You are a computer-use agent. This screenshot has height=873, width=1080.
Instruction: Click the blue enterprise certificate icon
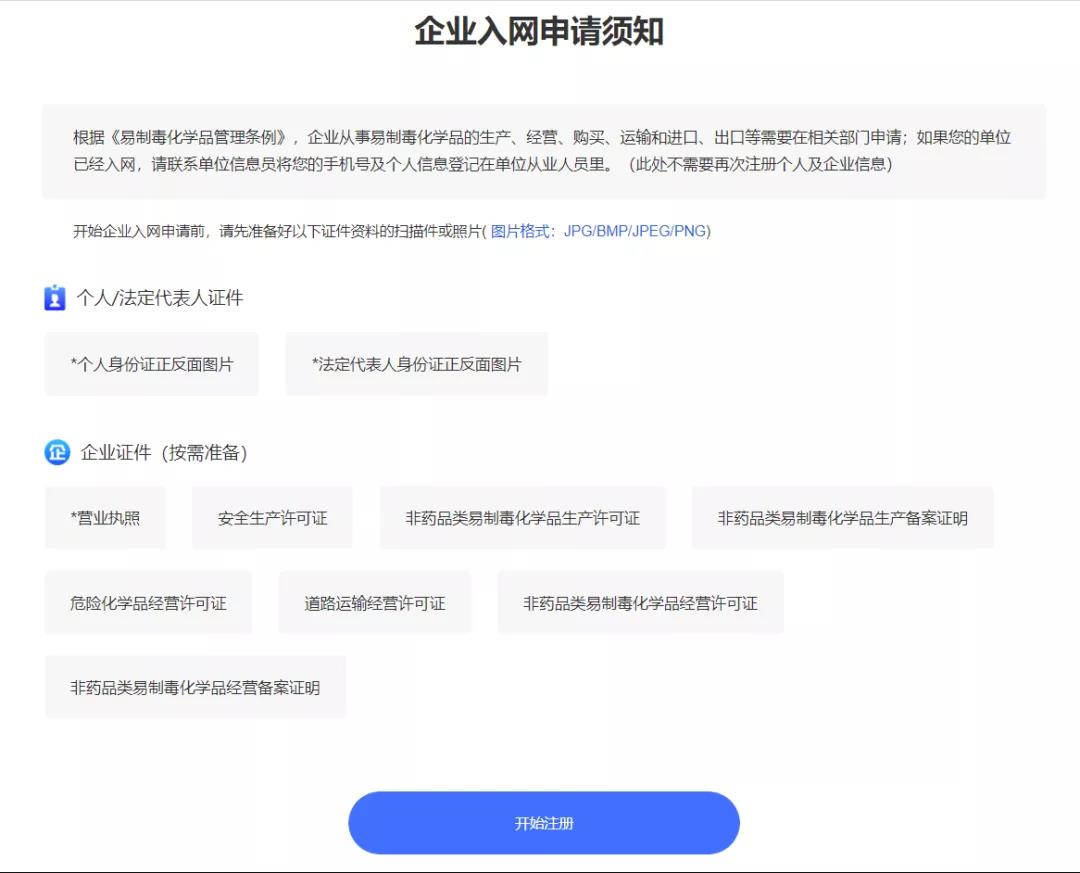57,453
